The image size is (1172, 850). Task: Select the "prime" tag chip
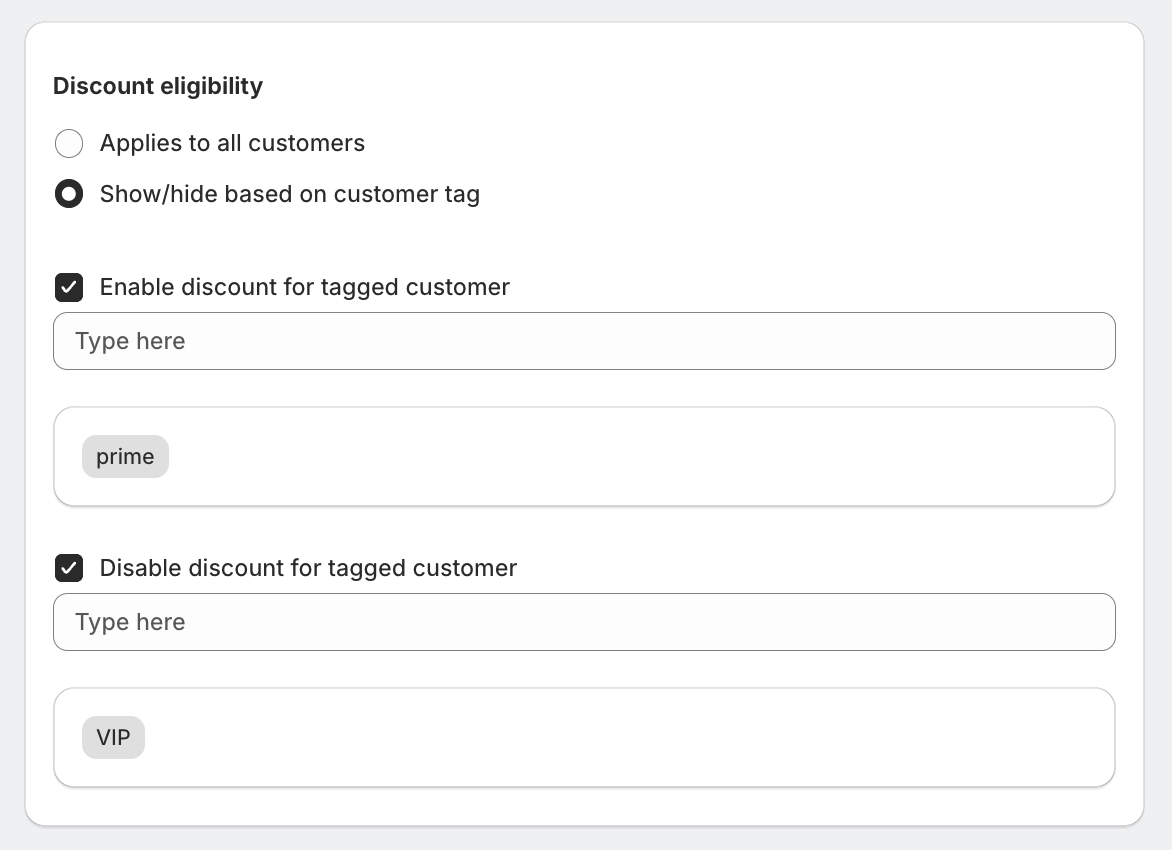point(125,457)
